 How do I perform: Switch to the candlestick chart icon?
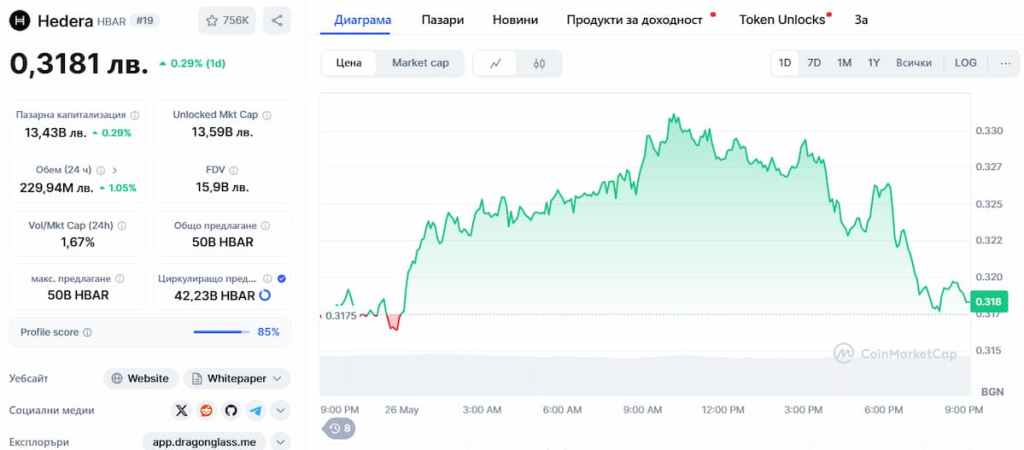540,63
